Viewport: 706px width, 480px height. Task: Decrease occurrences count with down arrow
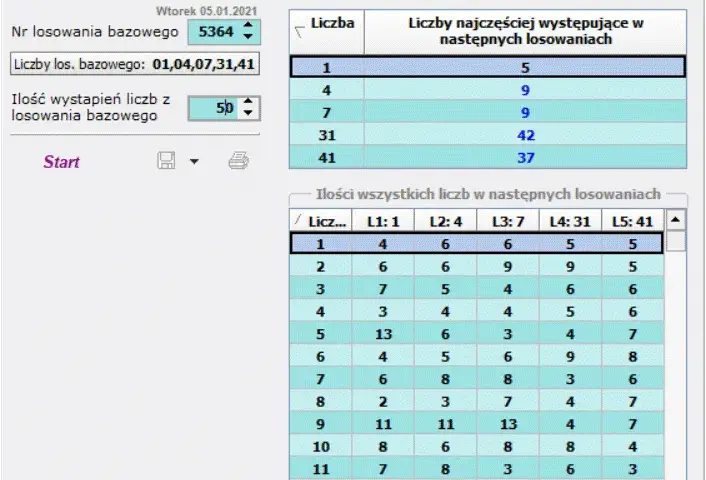(248, 113)
